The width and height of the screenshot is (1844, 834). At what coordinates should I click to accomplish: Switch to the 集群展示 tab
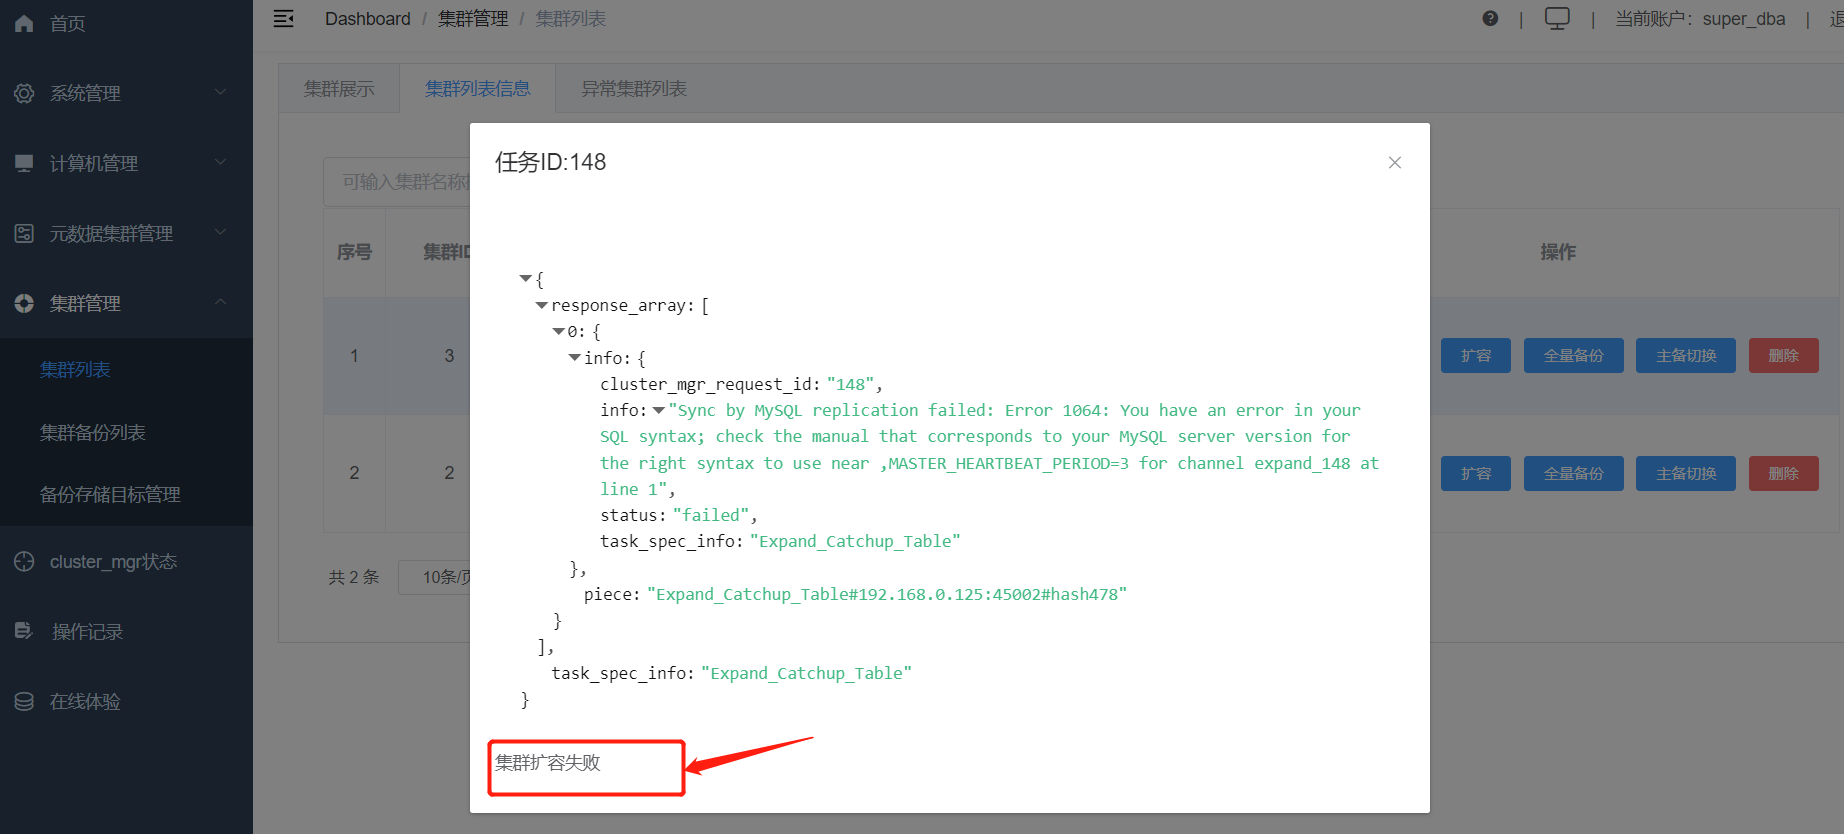[x=339, y=89]
